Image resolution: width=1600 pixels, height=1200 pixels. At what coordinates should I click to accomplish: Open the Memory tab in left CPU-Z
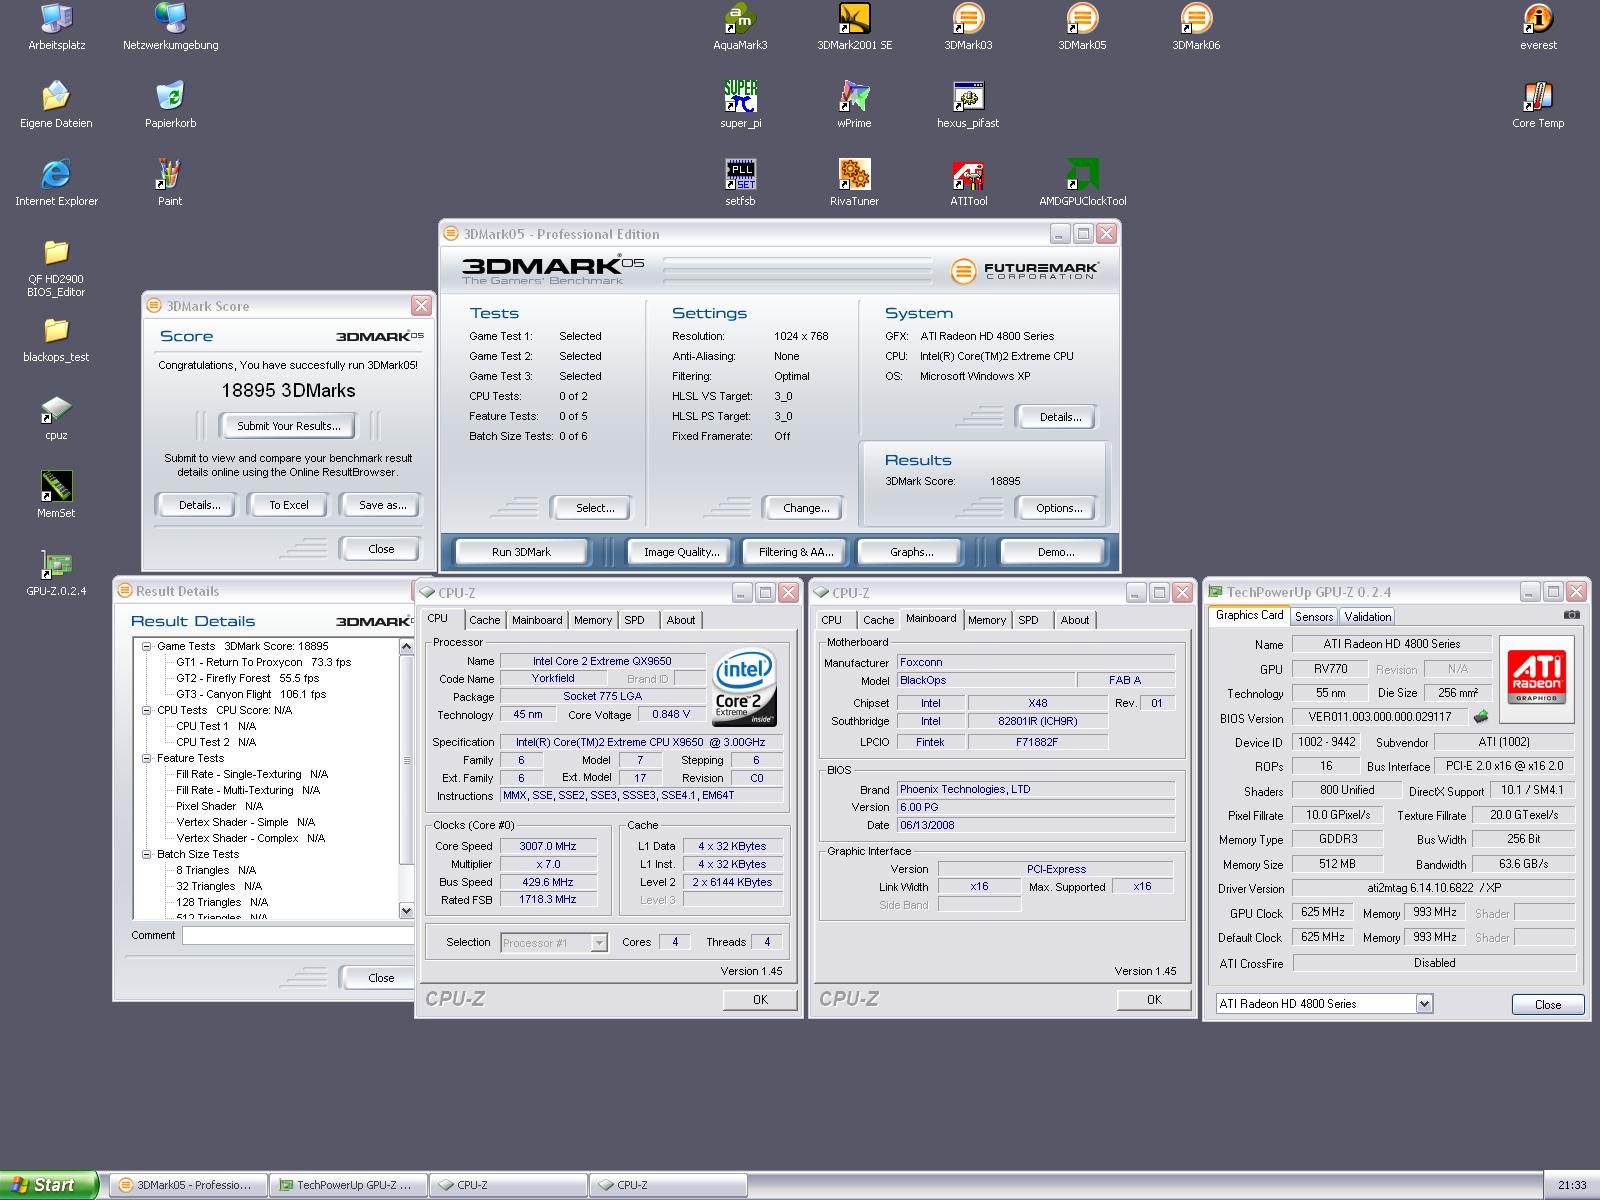point(593,620)
